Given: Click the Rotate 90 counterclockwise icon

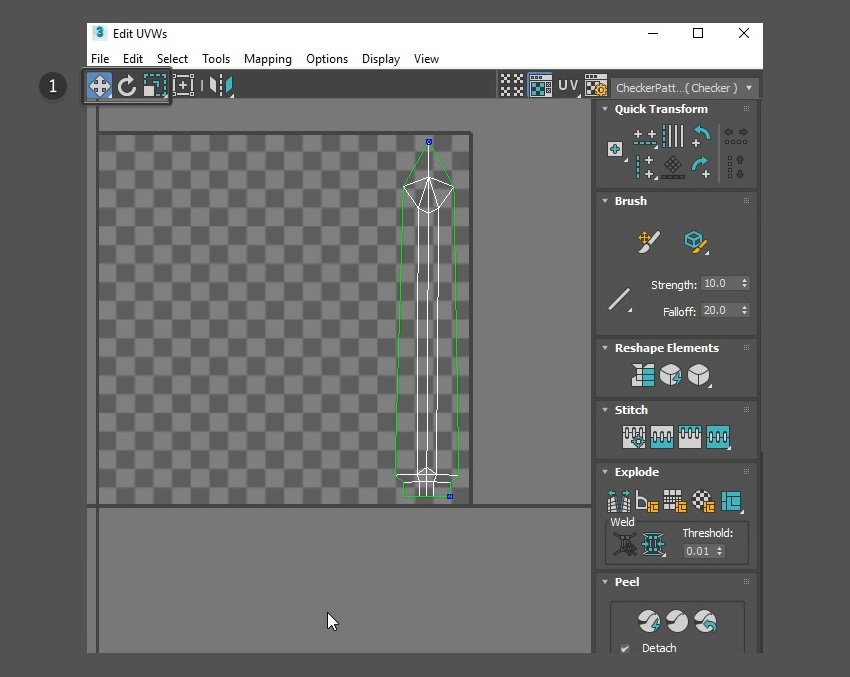Looking at the screenshot, I should [x=702, y=135].
